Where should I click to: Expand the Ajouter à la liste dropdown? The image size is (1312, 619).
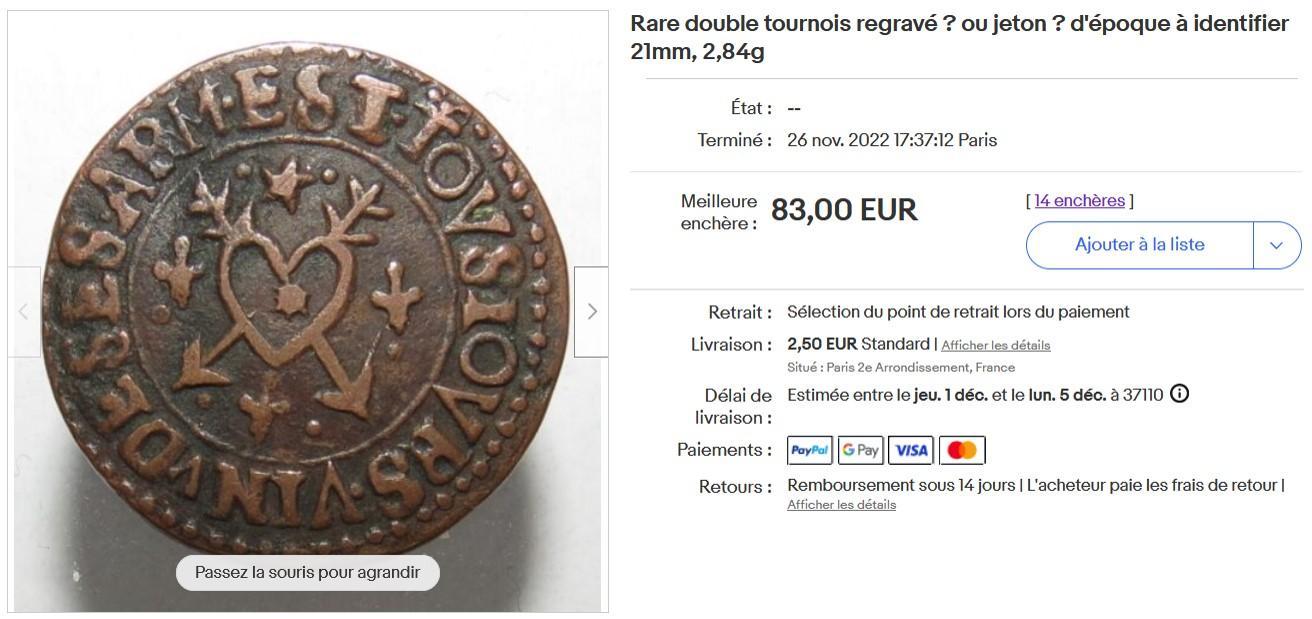click(x=1276, y=245)
